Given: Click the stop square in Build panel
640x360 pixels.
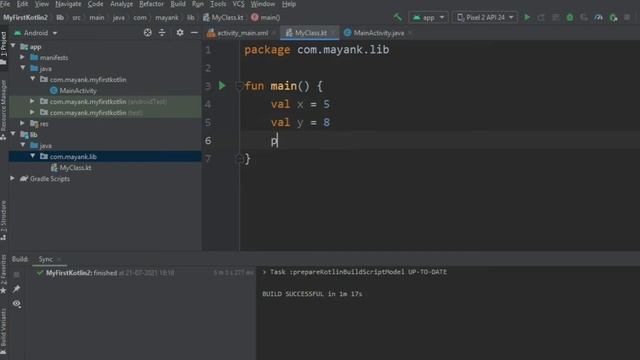Looking at the screenshot, I should 16,275.
